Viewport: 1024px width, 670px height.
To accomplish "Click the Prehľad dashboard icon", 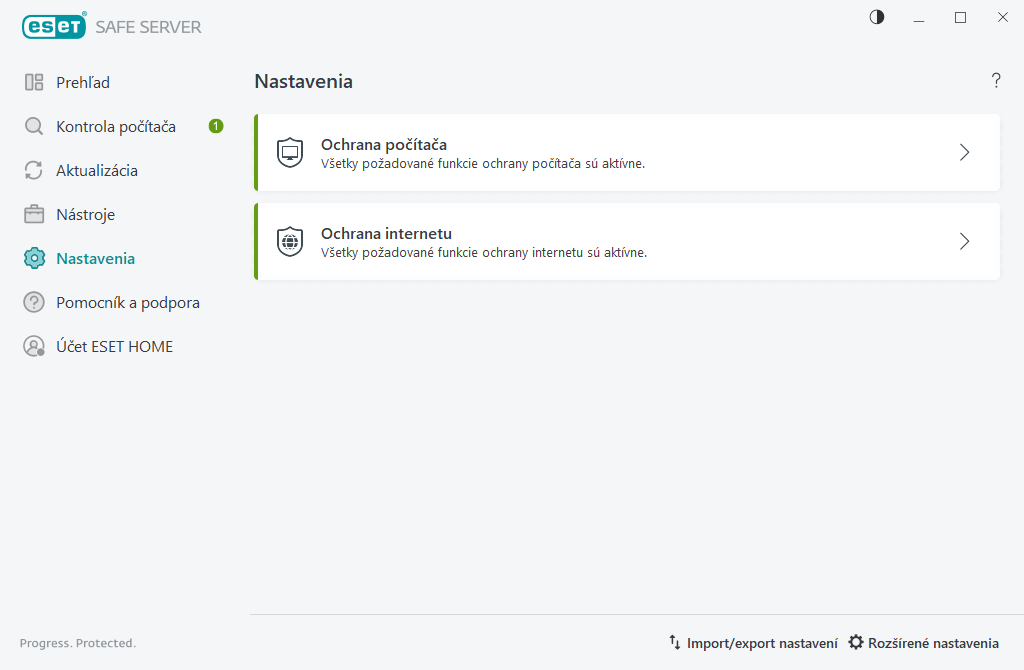I will (34, 83).
